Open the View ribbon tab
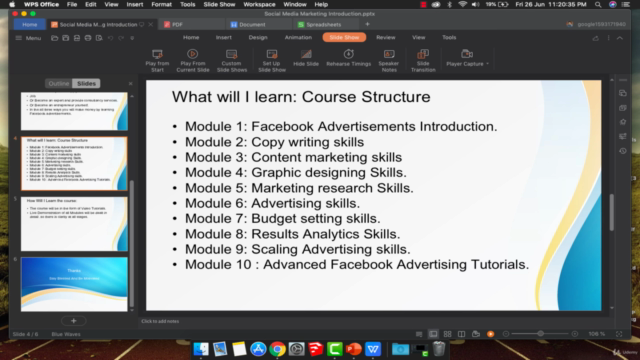640x360 pixels. click(418, 38)
